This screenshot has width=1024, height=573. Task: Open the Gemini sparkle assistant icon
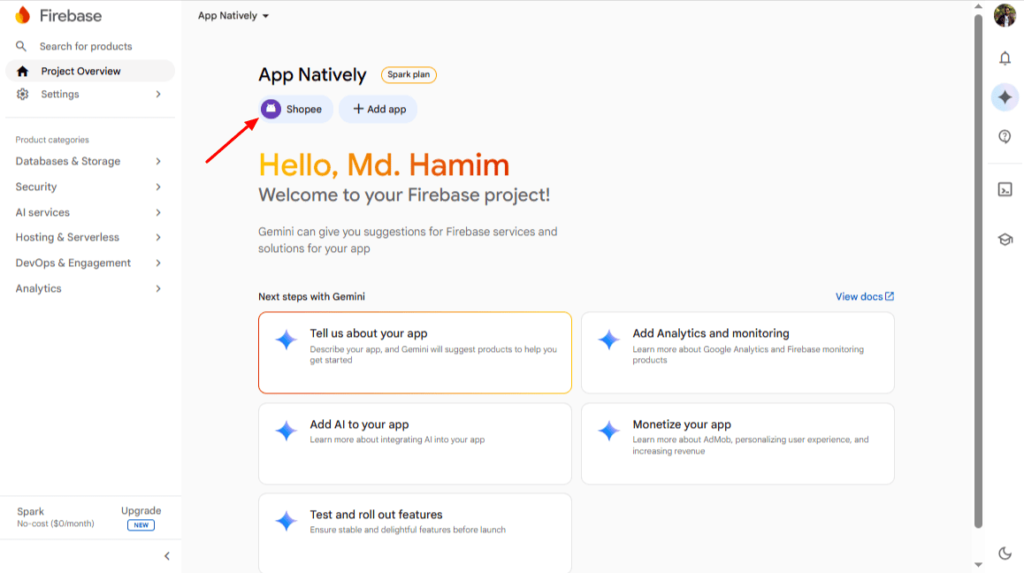point(1004,97)
